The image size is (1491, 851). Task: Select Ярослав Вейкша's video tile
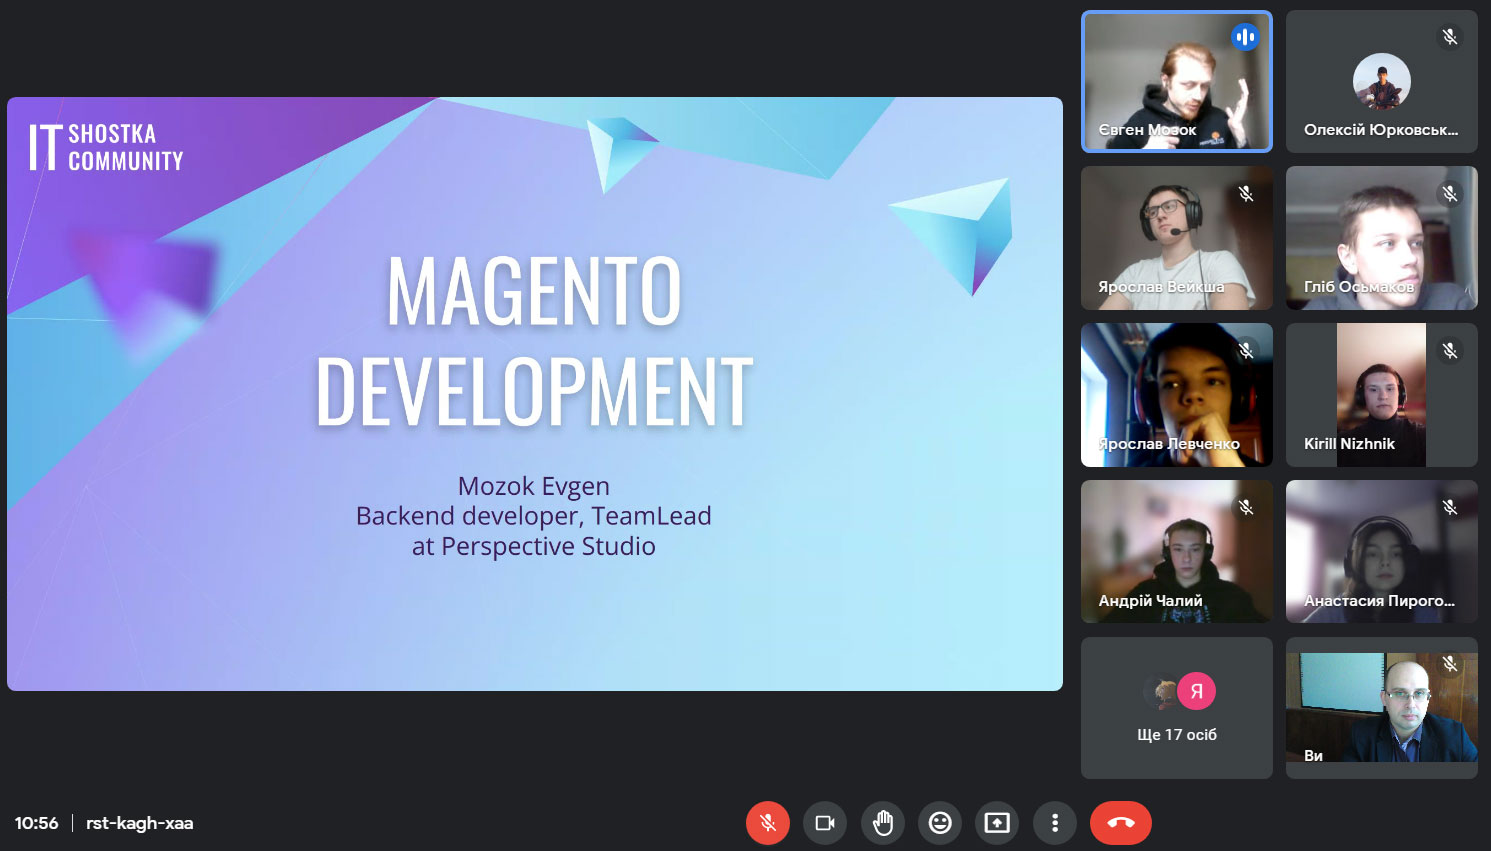pos(1177,238)
